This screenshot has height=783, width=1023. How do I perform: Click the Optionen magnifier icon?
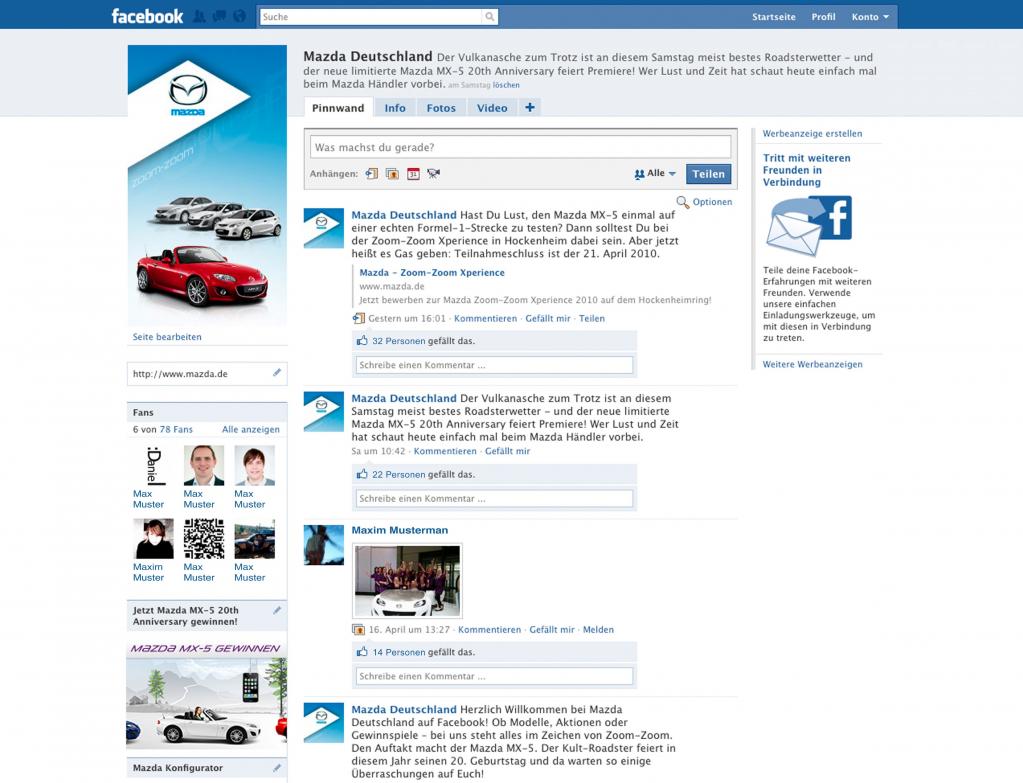tap(682, 202)
